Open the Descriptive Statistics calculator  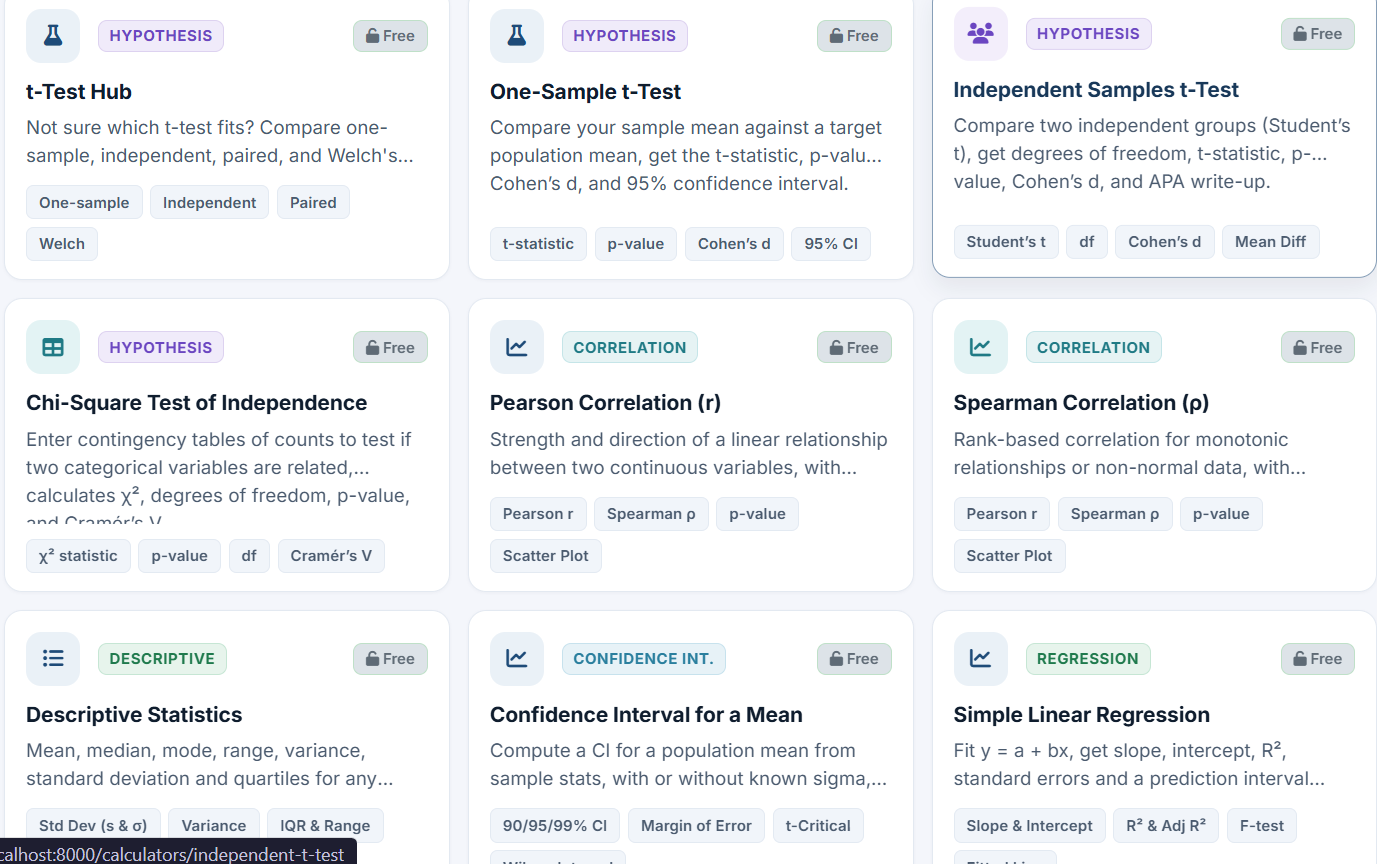(134, 715)
